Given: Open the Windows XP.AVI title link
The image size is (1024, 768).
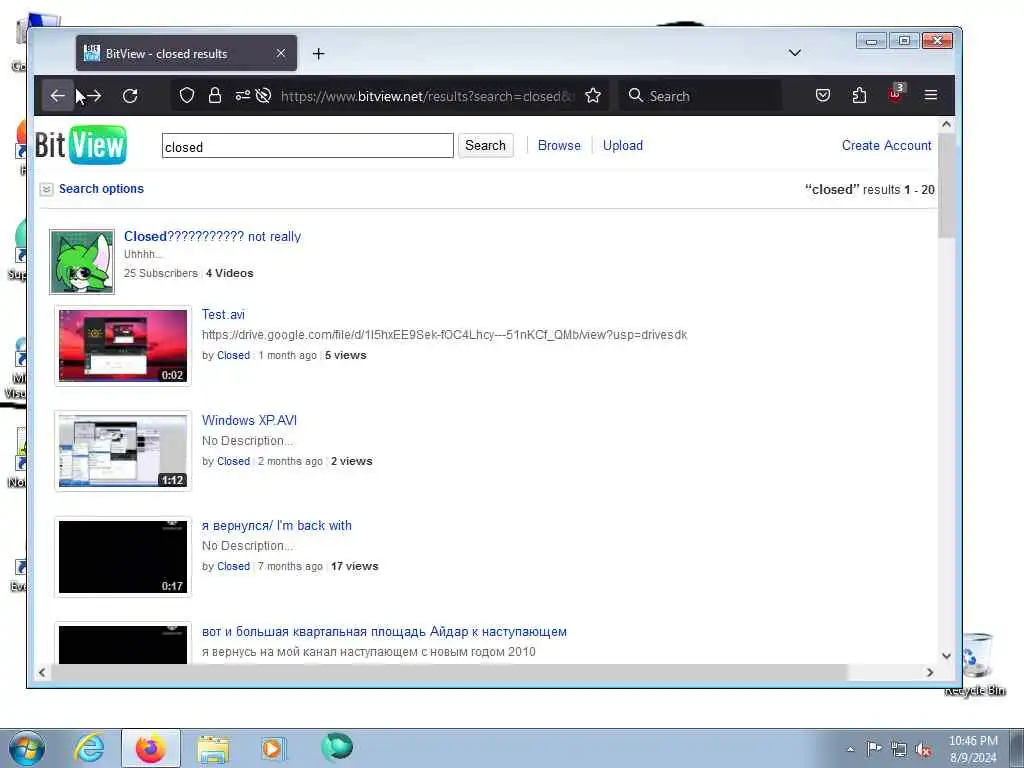Looking at the screenshot, I should point(249,420).
